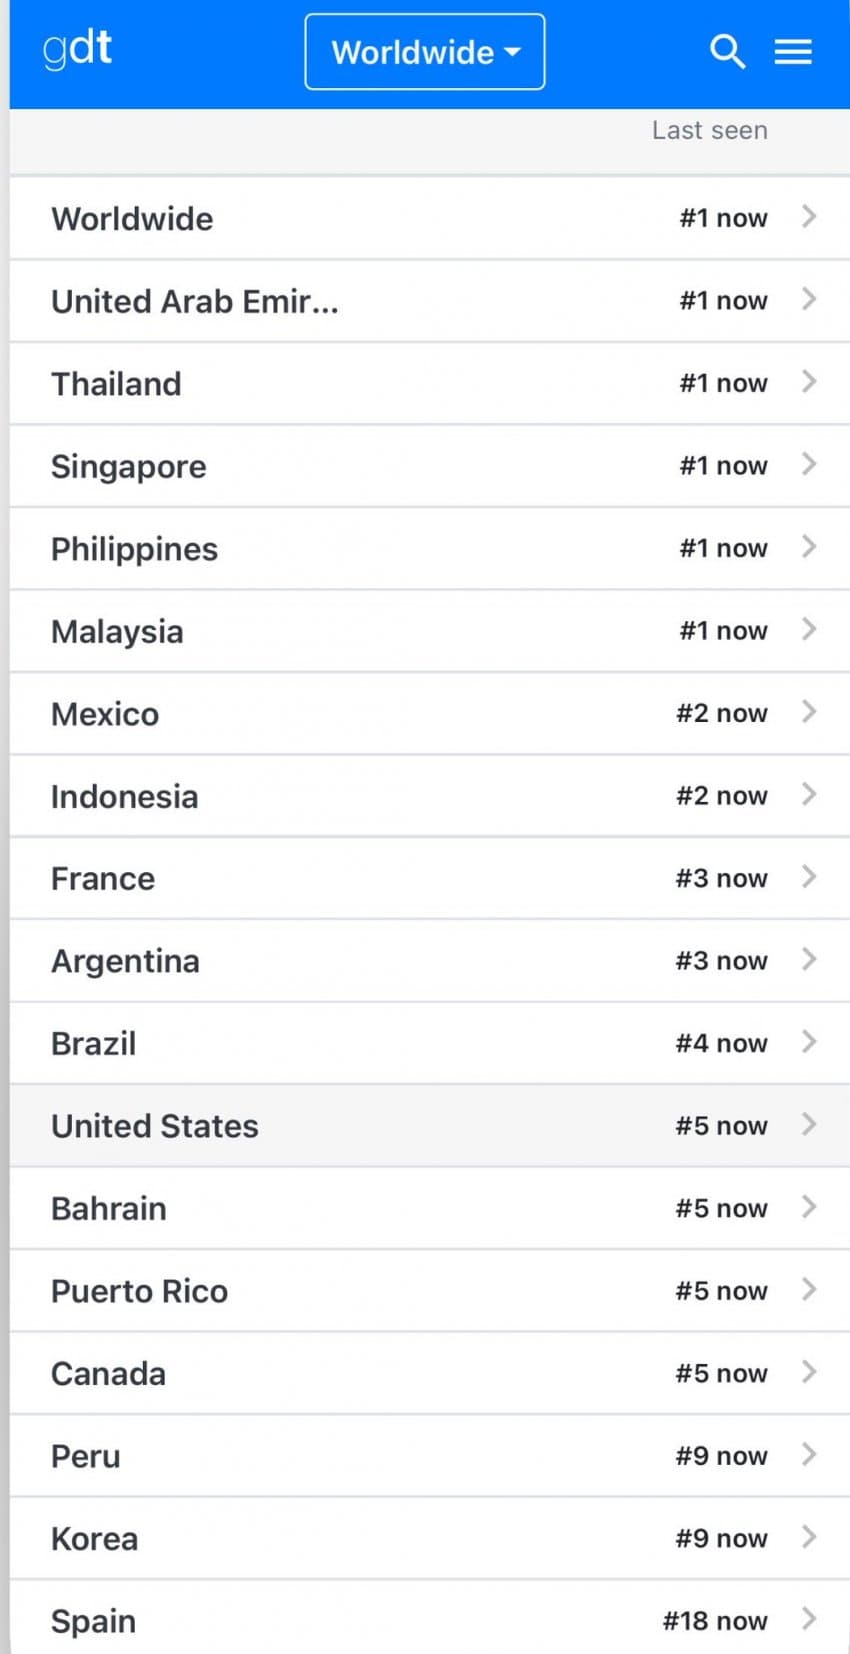Expand the Spain row chevron
The width and height of the screenshot is (850, 1654).
coord(809,1619)
